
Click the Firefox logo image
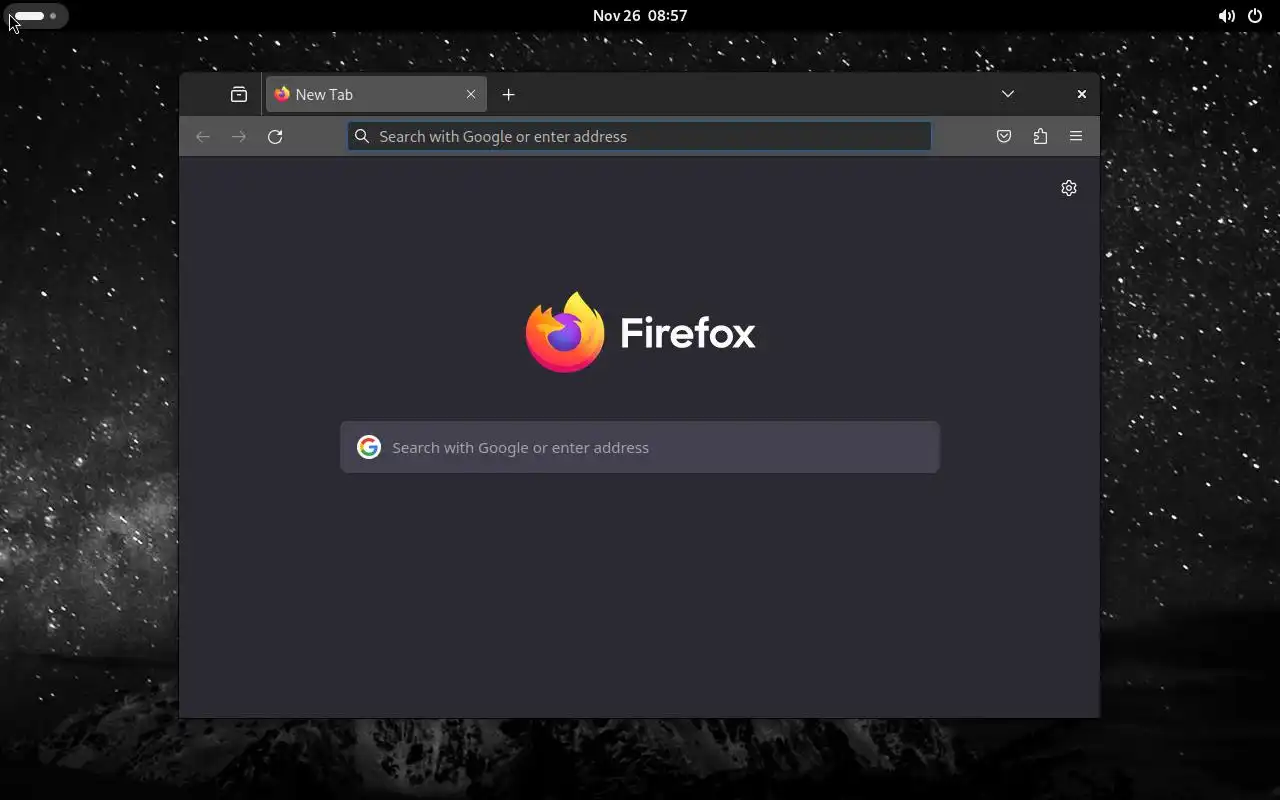(x=565, y=332)
